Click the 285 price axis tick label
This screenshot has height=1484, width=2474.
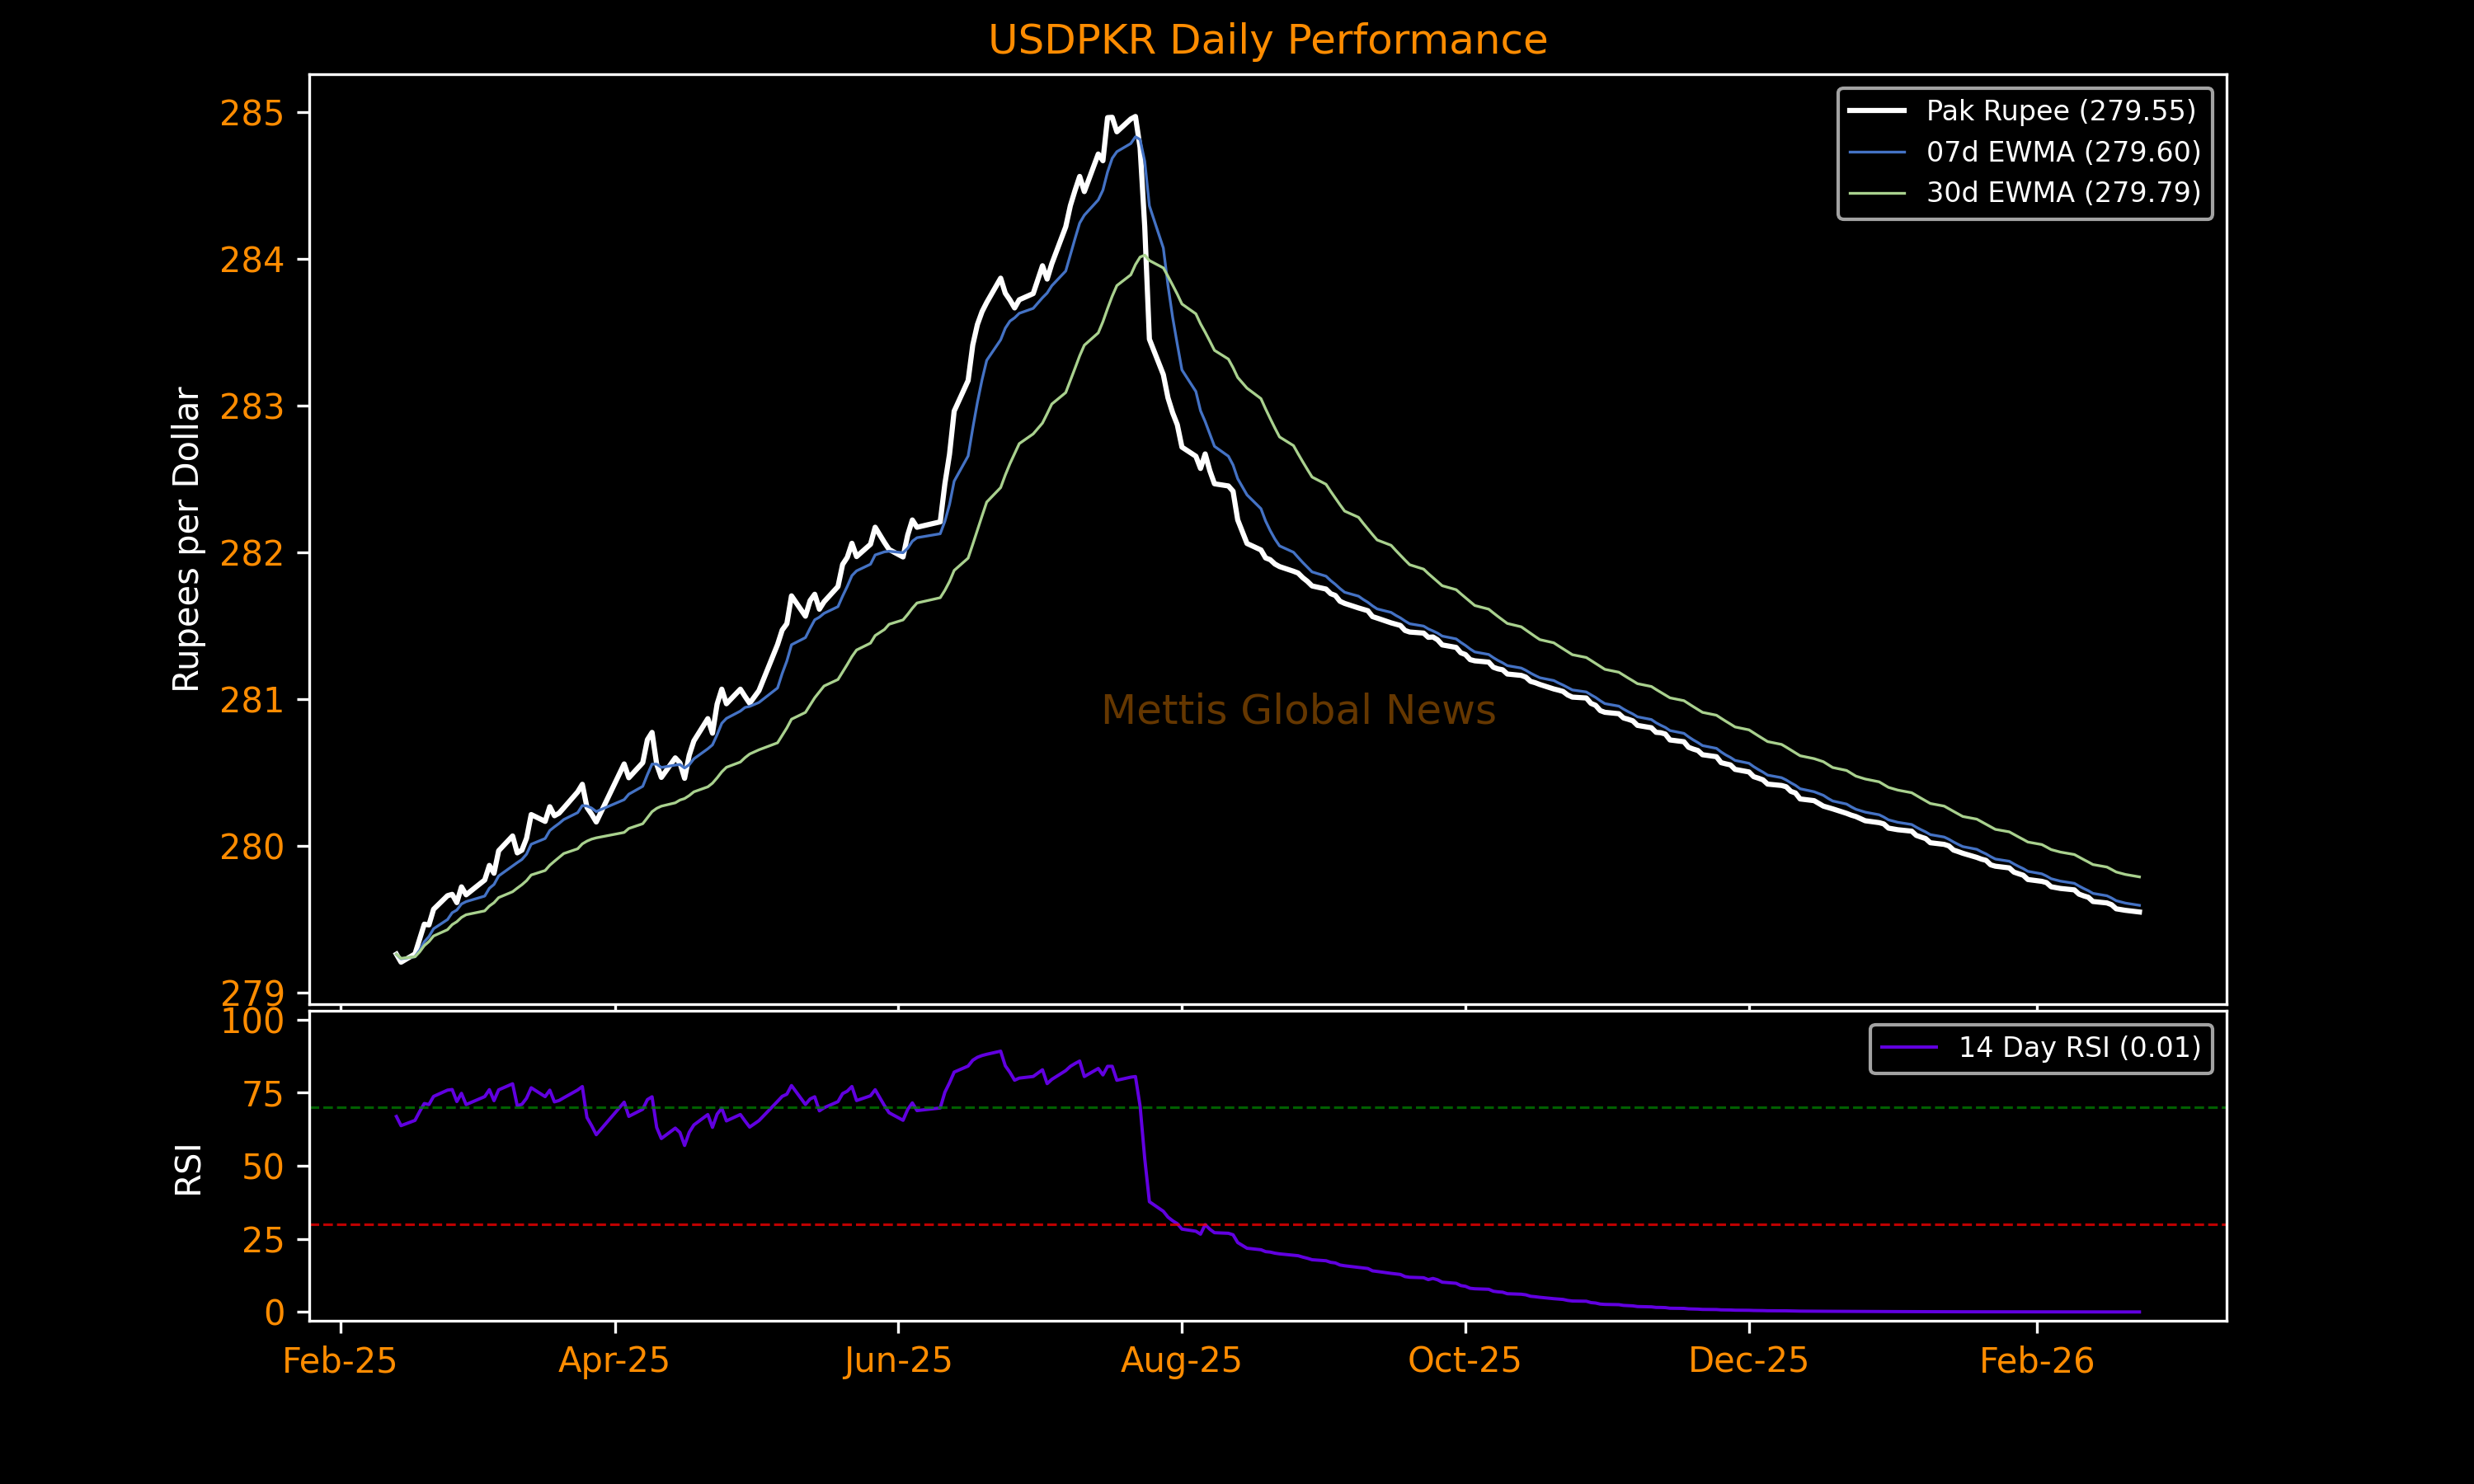[x=251, y=114]
